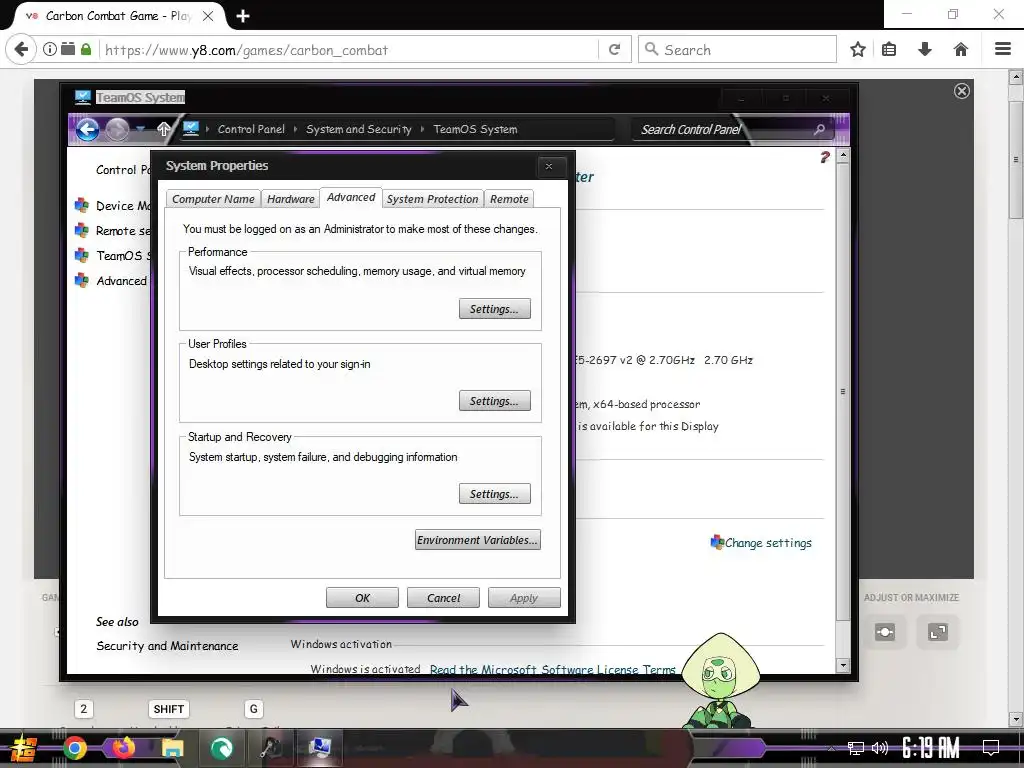1024x768 pixels.
Task: Open File Explorer from the taskbar
Action: [x=172, y=748]
